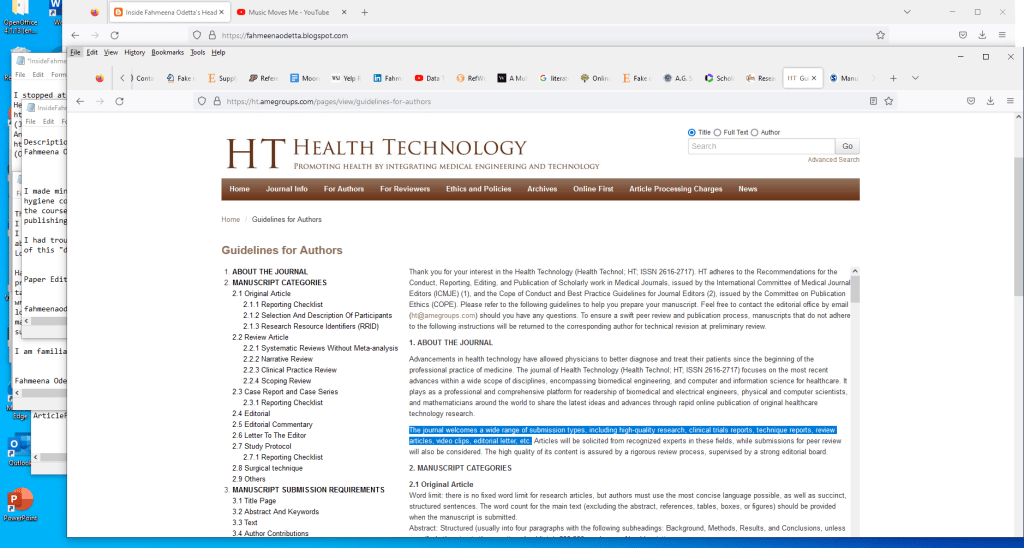Open Pocket save in back Firefox window
This screenshot has height=548, width=1024.
pos(963,35)
